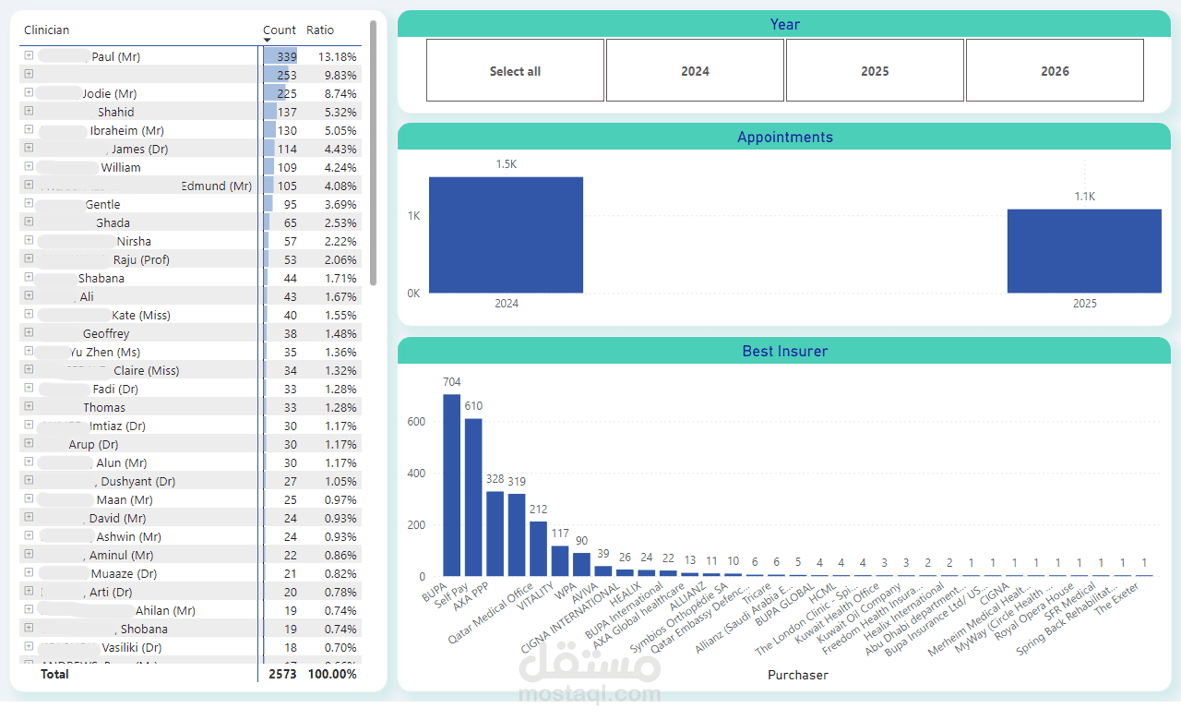Click the clinician table vertical scrollbar
Screen dimensions: 1181x720
373,153
